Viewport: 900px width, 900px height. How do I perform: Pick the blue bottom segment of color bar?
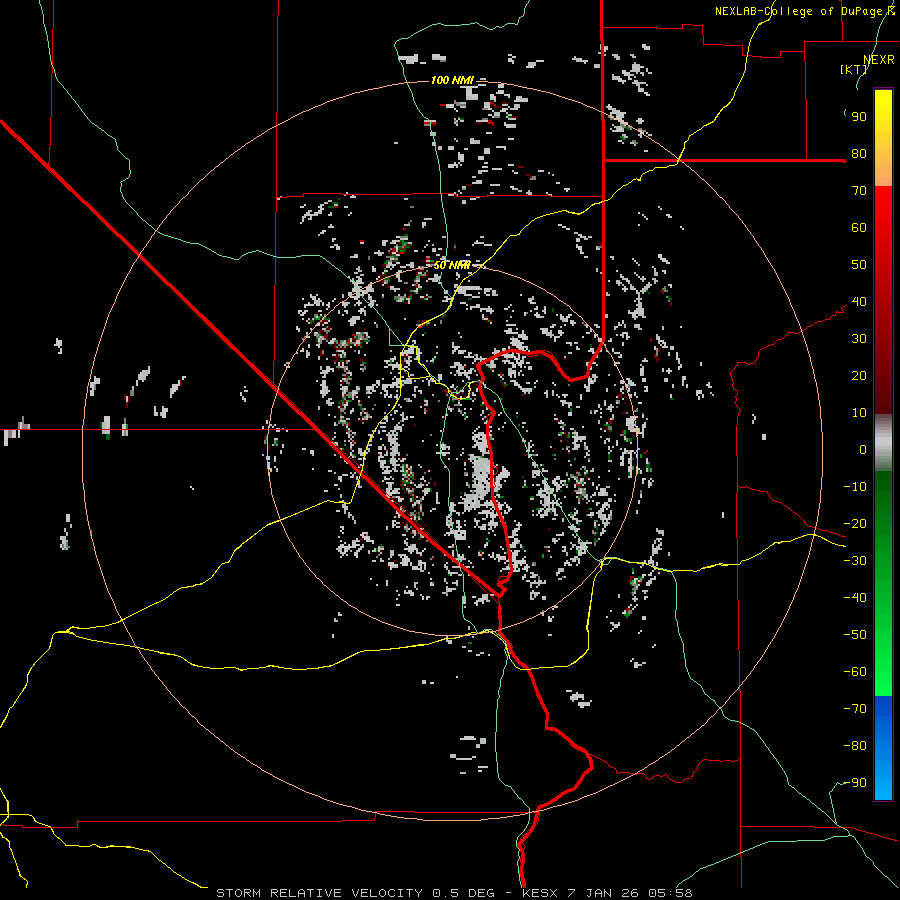click(x=883, y=748)
